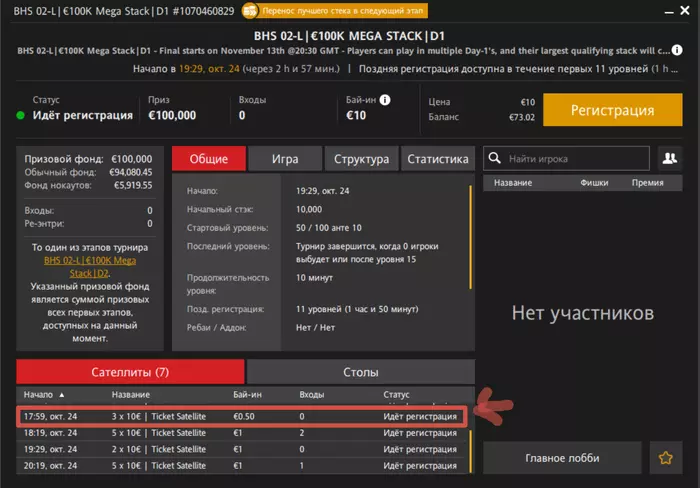700x488 pixels.
Task: Select the 20:19 5 x 10€ Ticket Satellite row
Action: pos(242,466)
